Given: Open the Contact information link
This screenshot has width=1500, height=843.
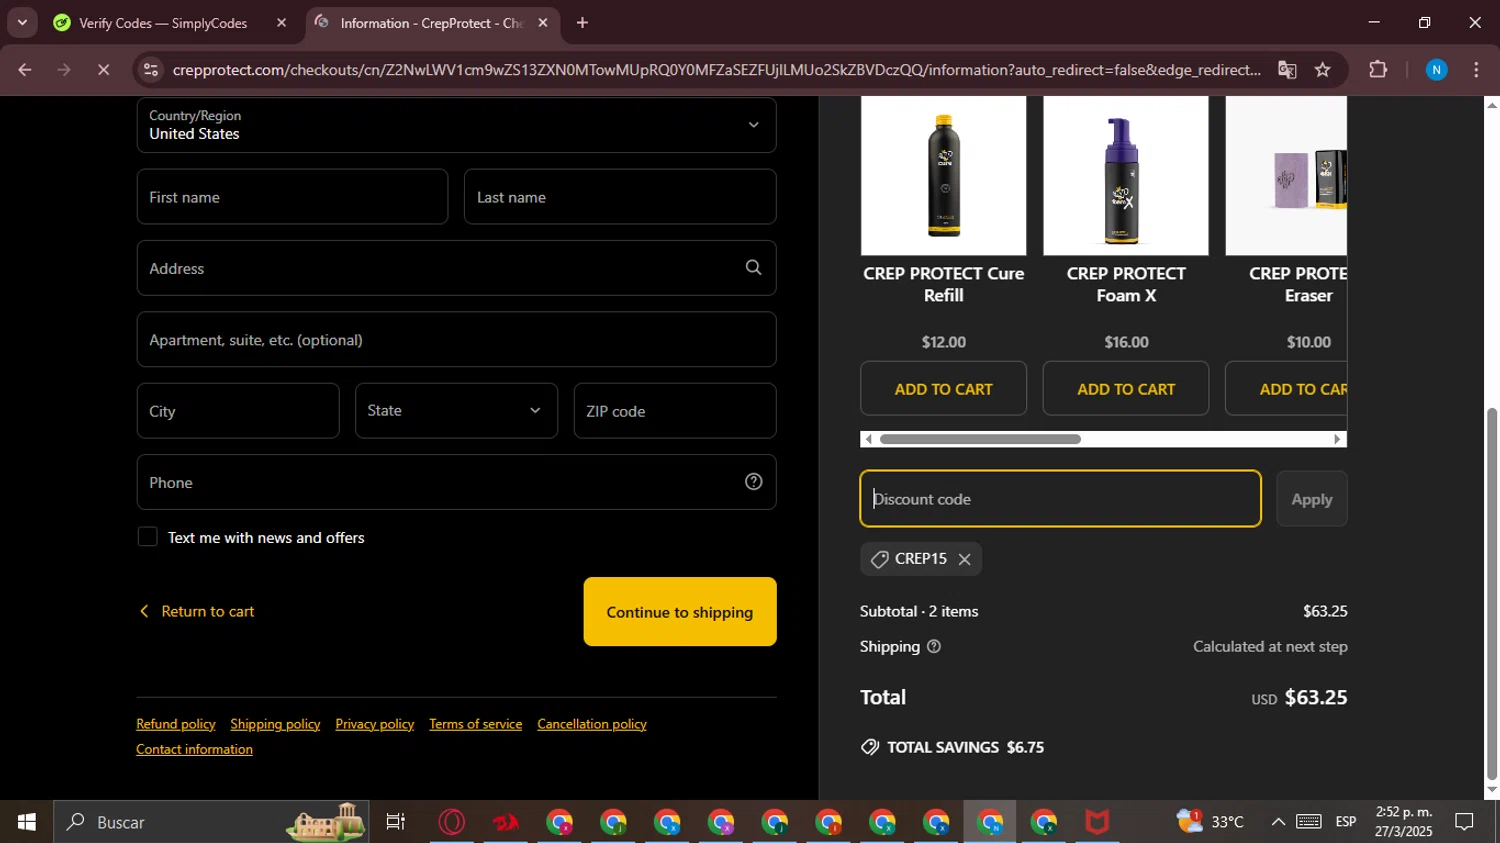Looking at the screenshot, I should (x=194, y=749).
